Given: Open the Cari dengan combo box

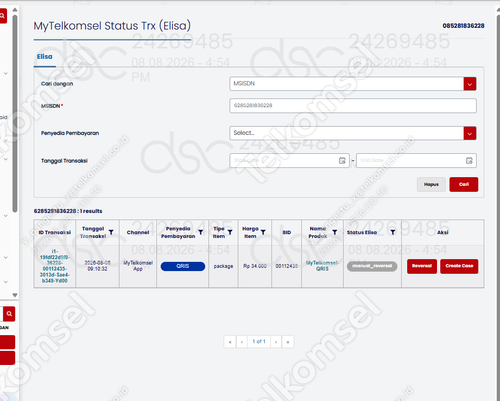Looking at the screenshot, I should [x=353, y=84].
